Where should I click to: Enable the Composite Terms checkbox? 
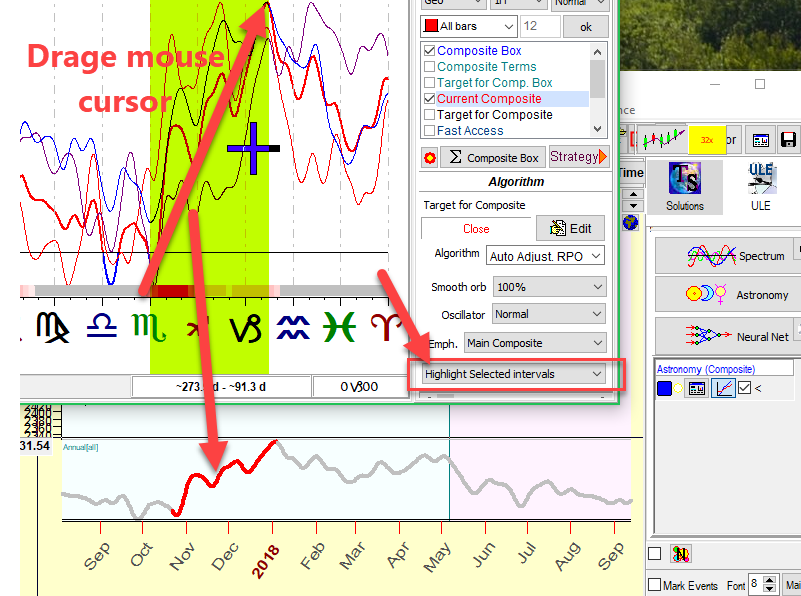point(430,67)
